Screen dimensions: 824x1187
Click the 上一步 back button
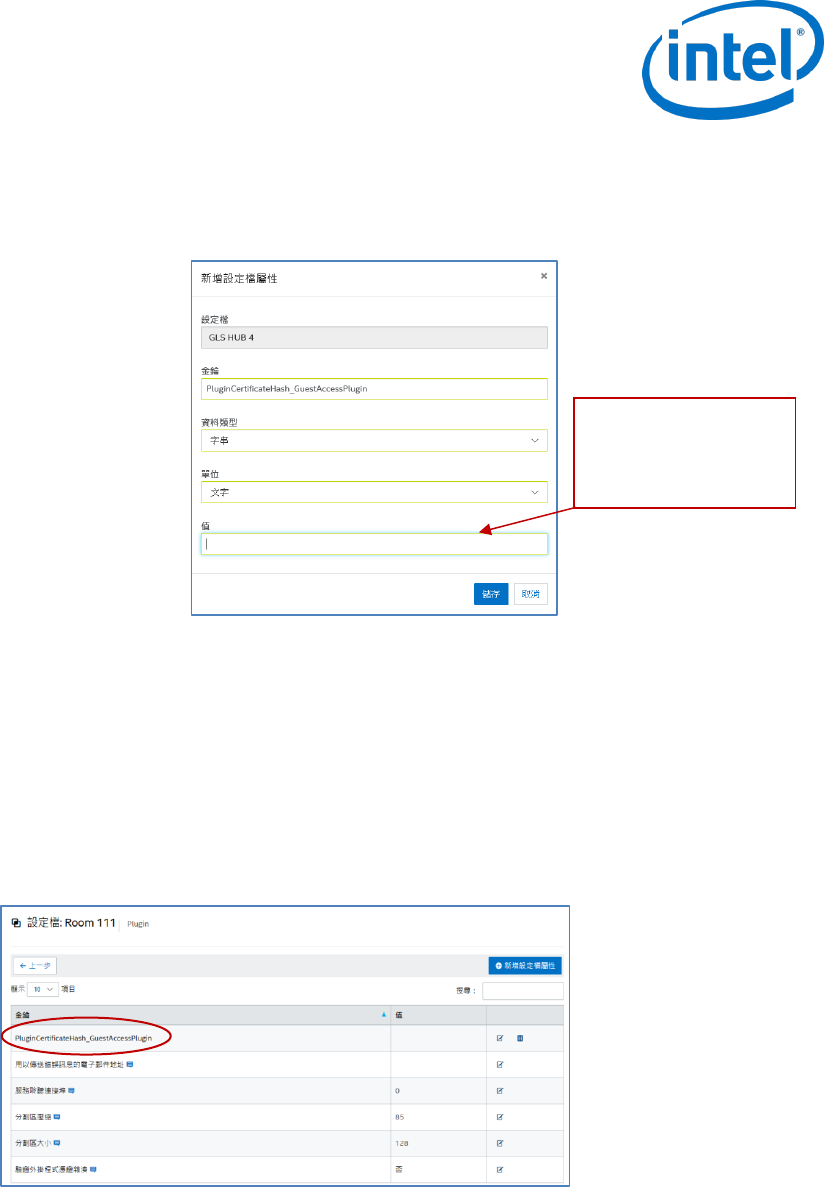point(35,965)
